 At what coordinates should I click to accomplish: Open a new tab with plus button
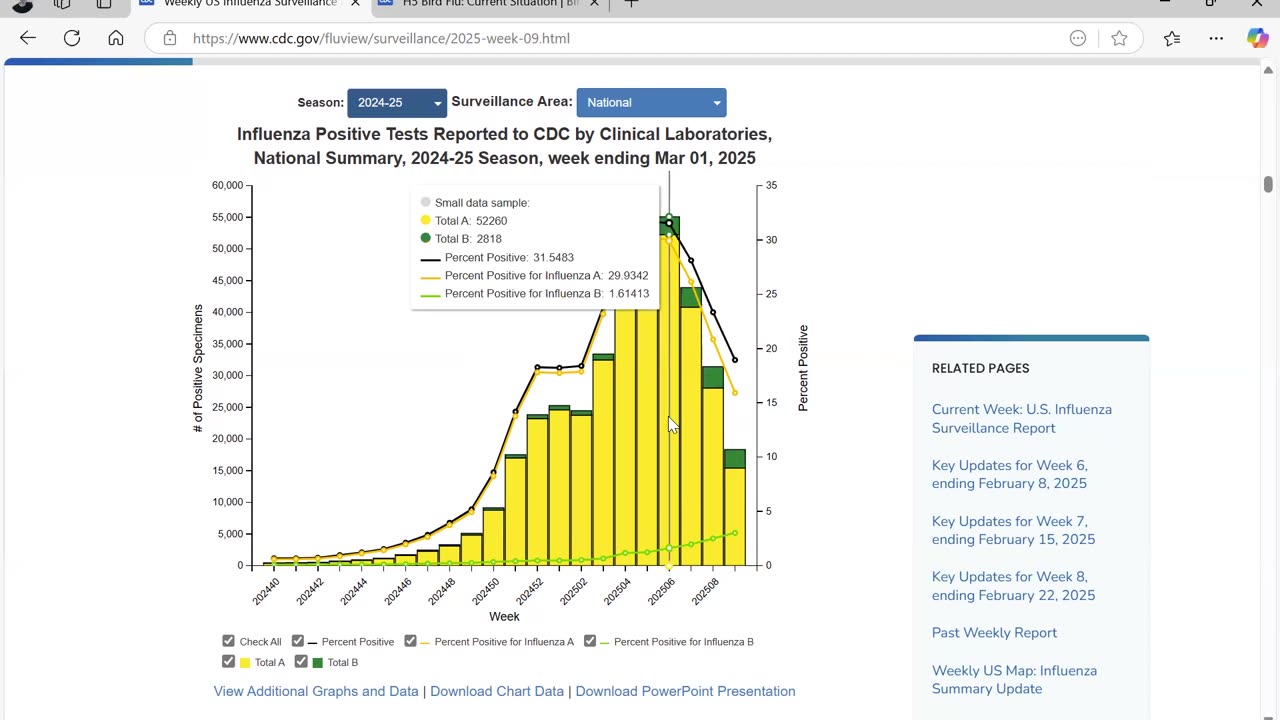tap(631, 4)
